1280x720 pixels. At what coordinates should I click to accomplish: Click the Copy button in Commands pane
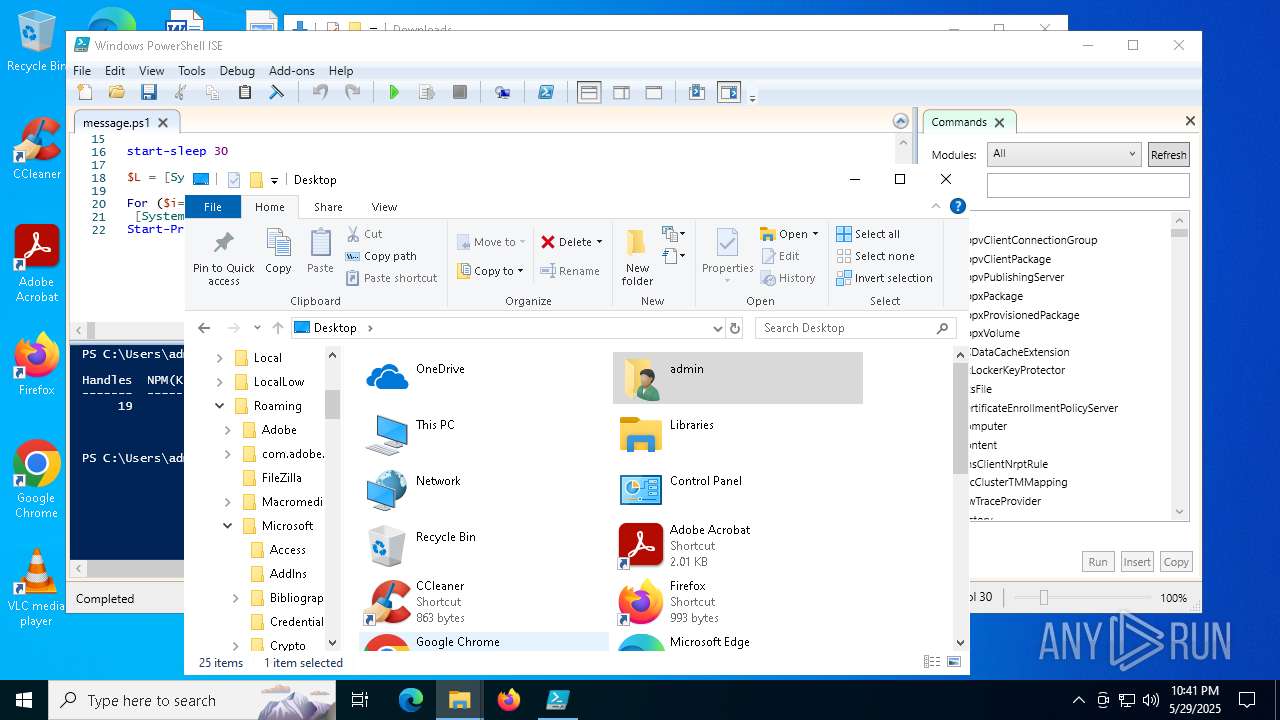(x=1176, y=562)
